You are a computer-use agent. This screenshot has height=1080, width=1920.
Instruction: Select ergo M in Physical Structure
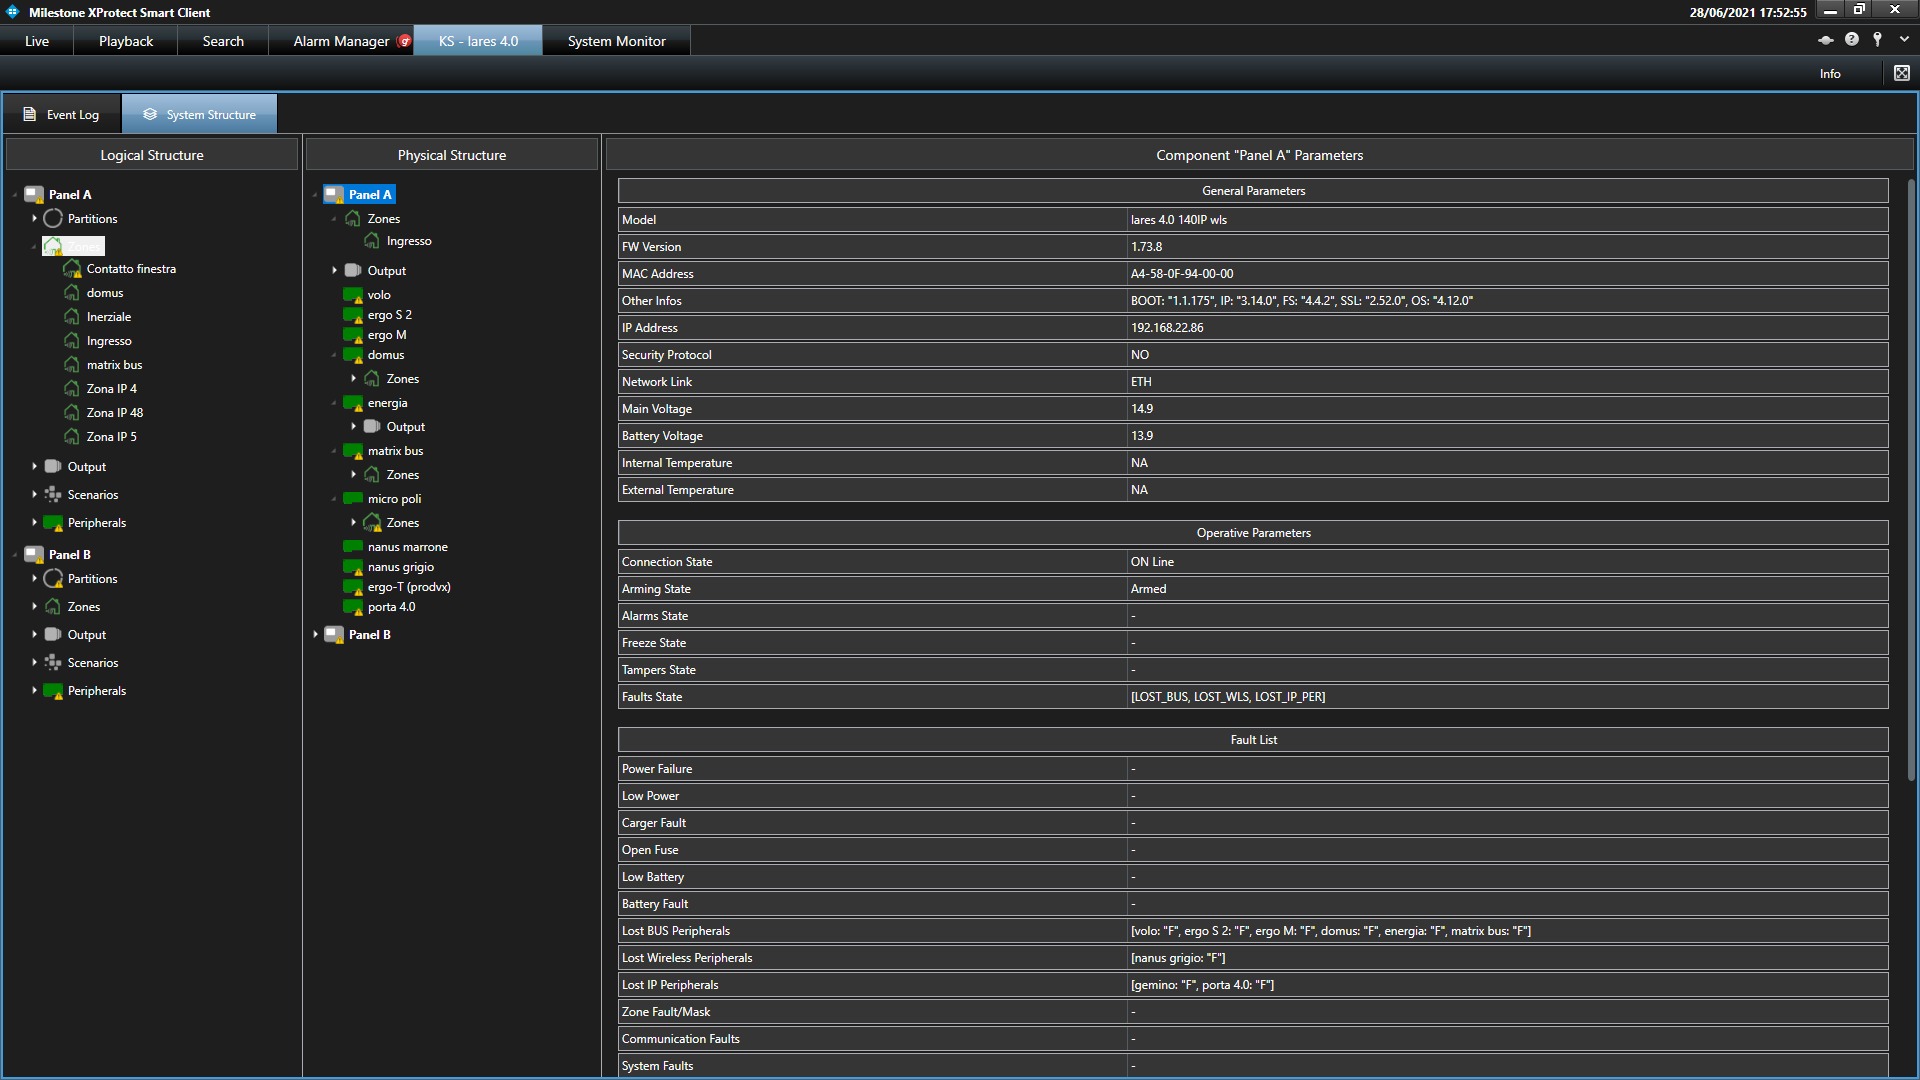pyautogui.click(x=387, y=335)
